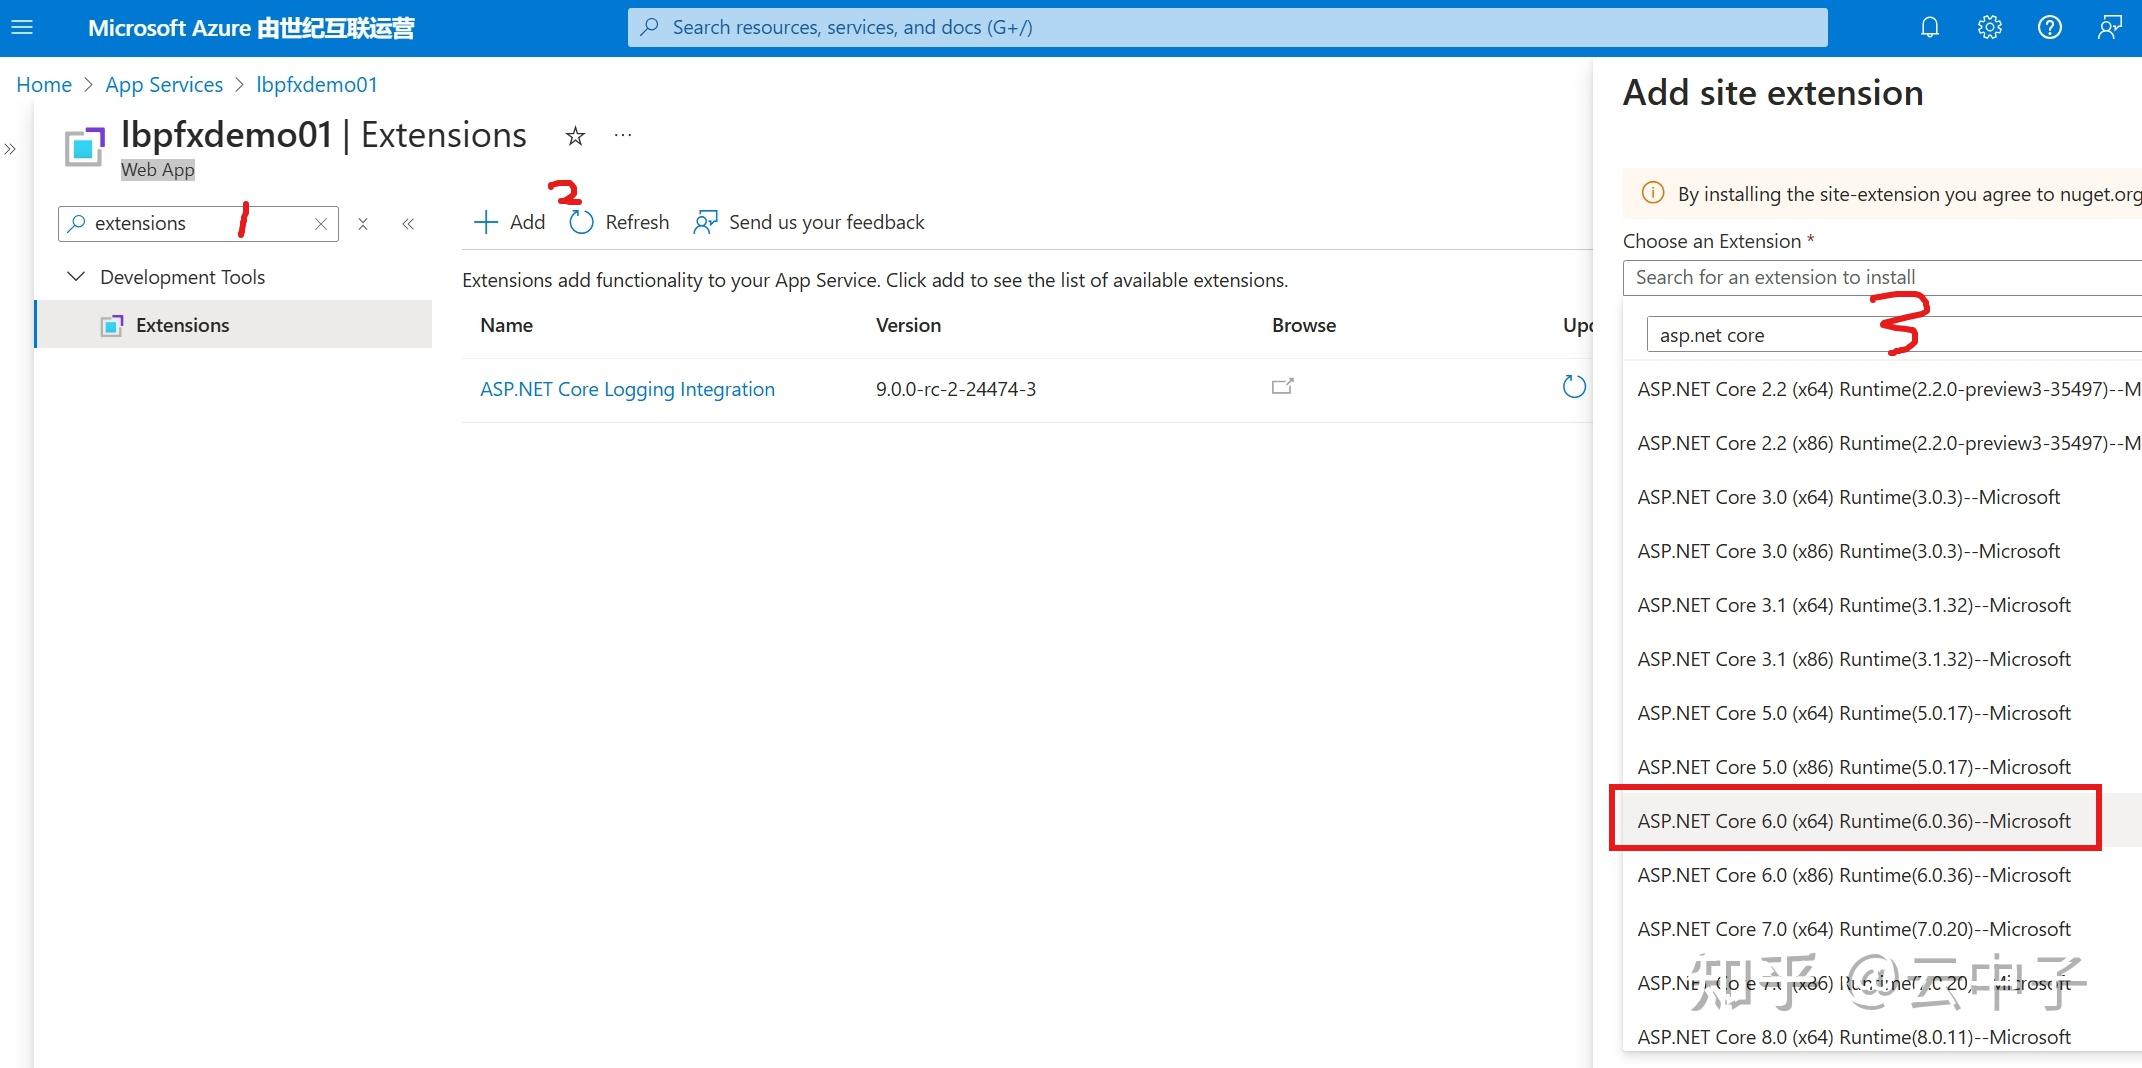
Task: Open ASP.NET Core Logging Integration extension
Action: (x=627, y=388)
